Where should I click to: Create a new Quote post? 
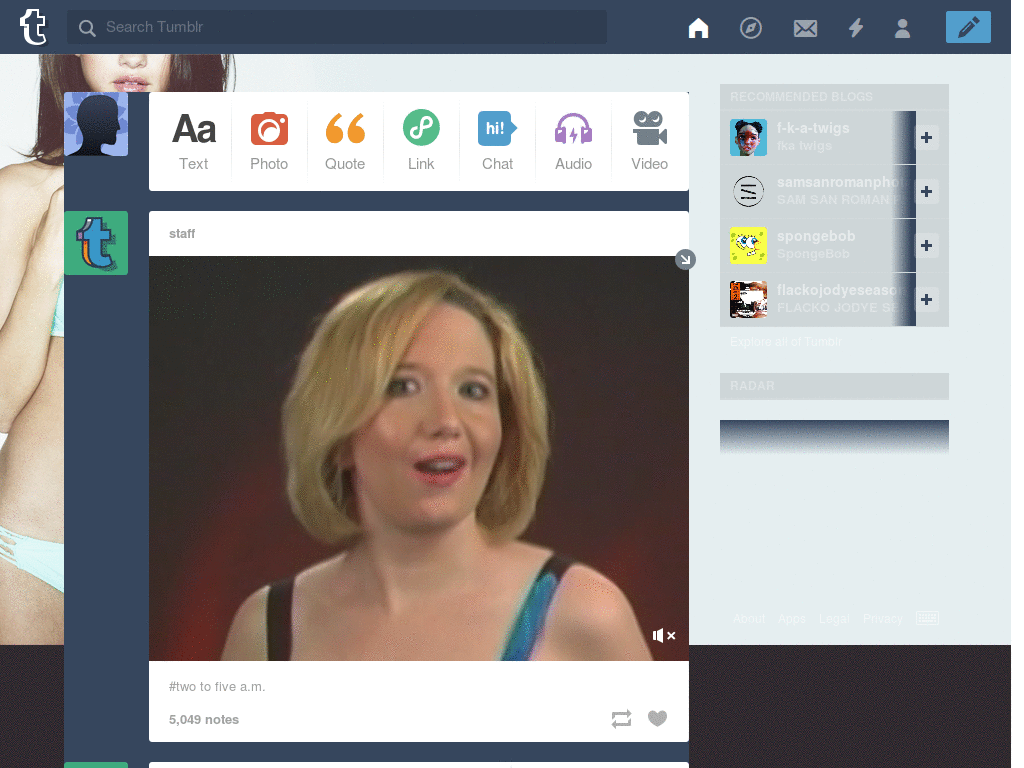coord(345,141)
